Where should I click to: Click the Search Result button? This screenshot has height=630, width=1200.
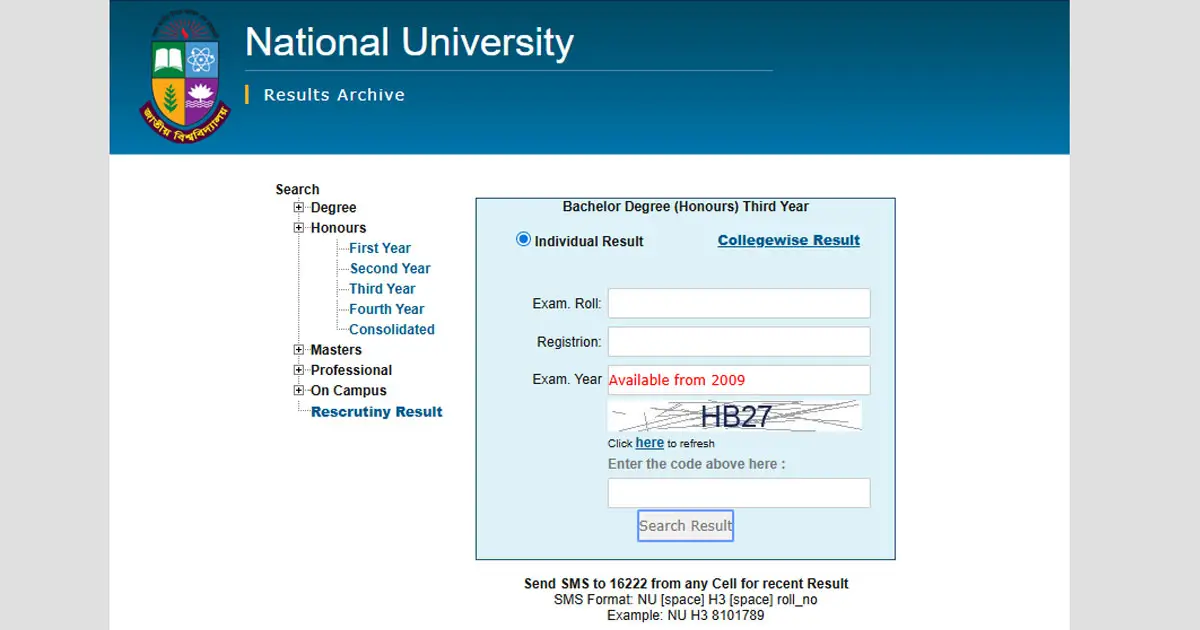coord(686,526)
